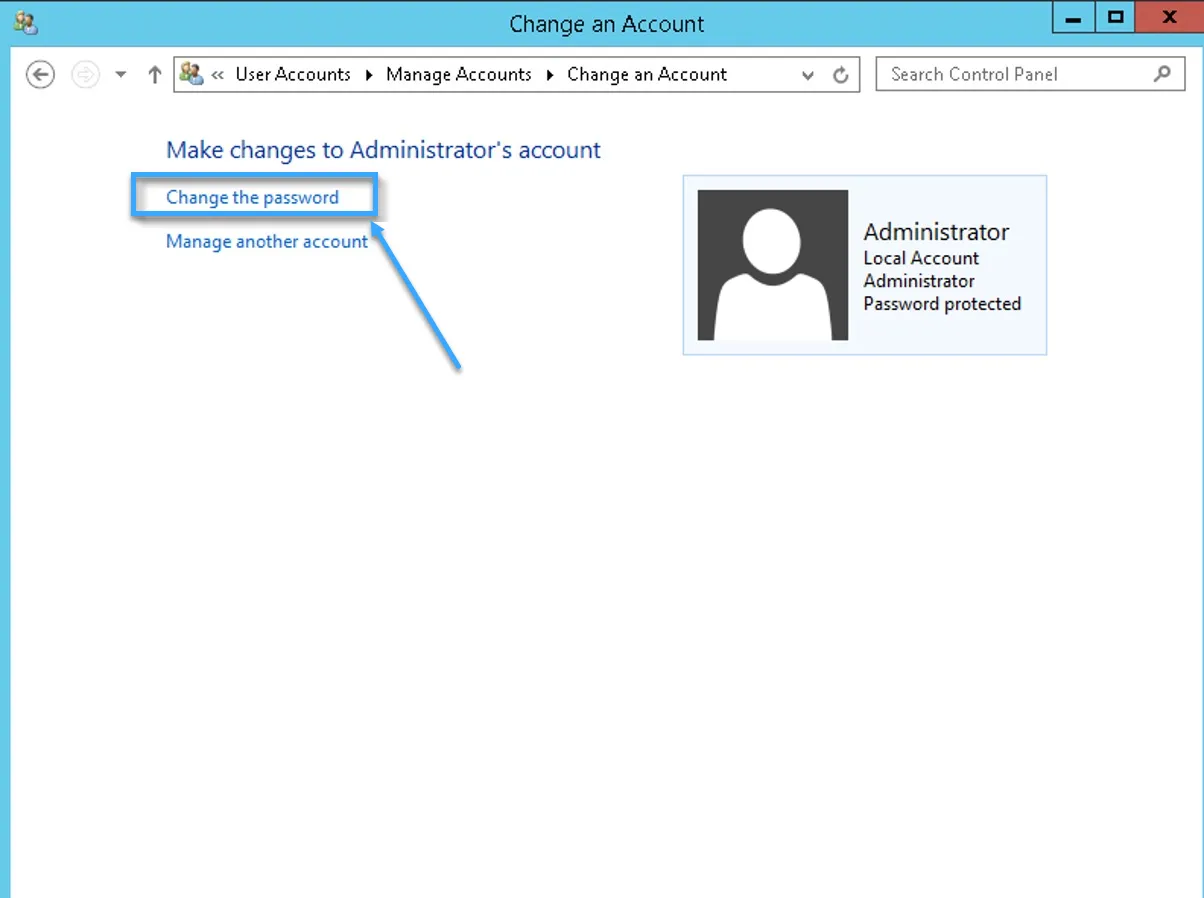
Task: Expand the address bar history dropdown
Action: click(808, 75)
